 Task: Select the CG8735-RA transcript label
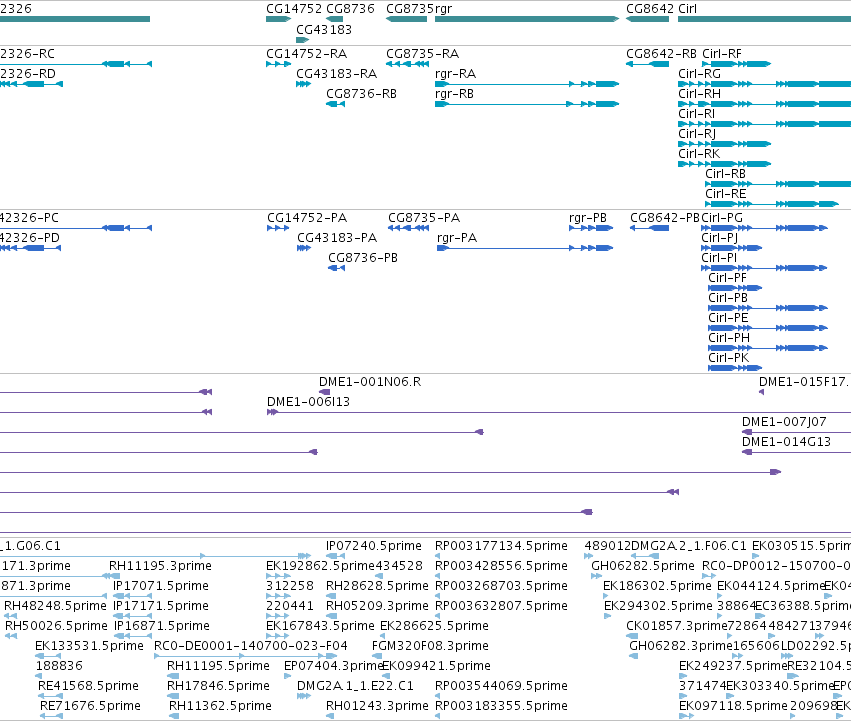point(422,54)
